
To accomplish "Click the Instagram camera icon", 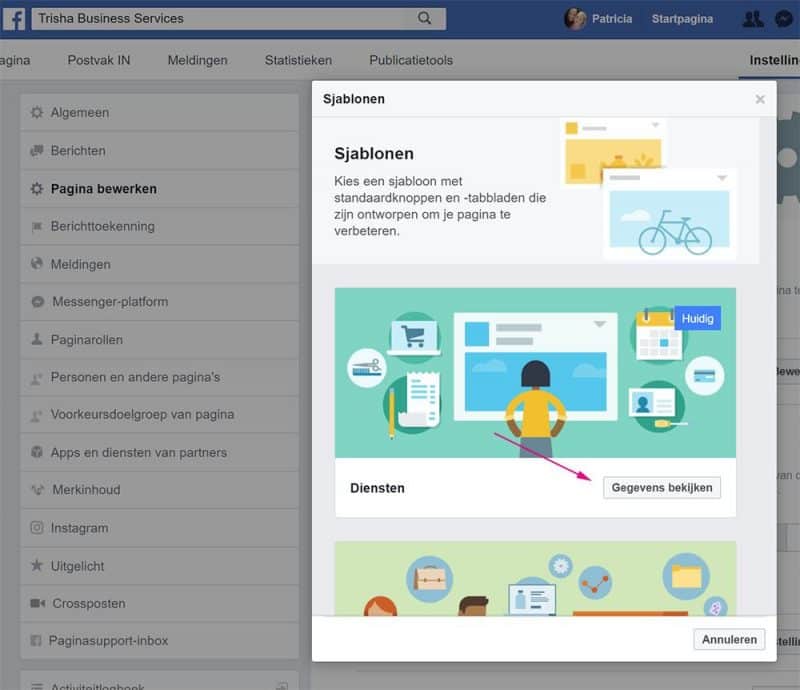I will point(37,527).
